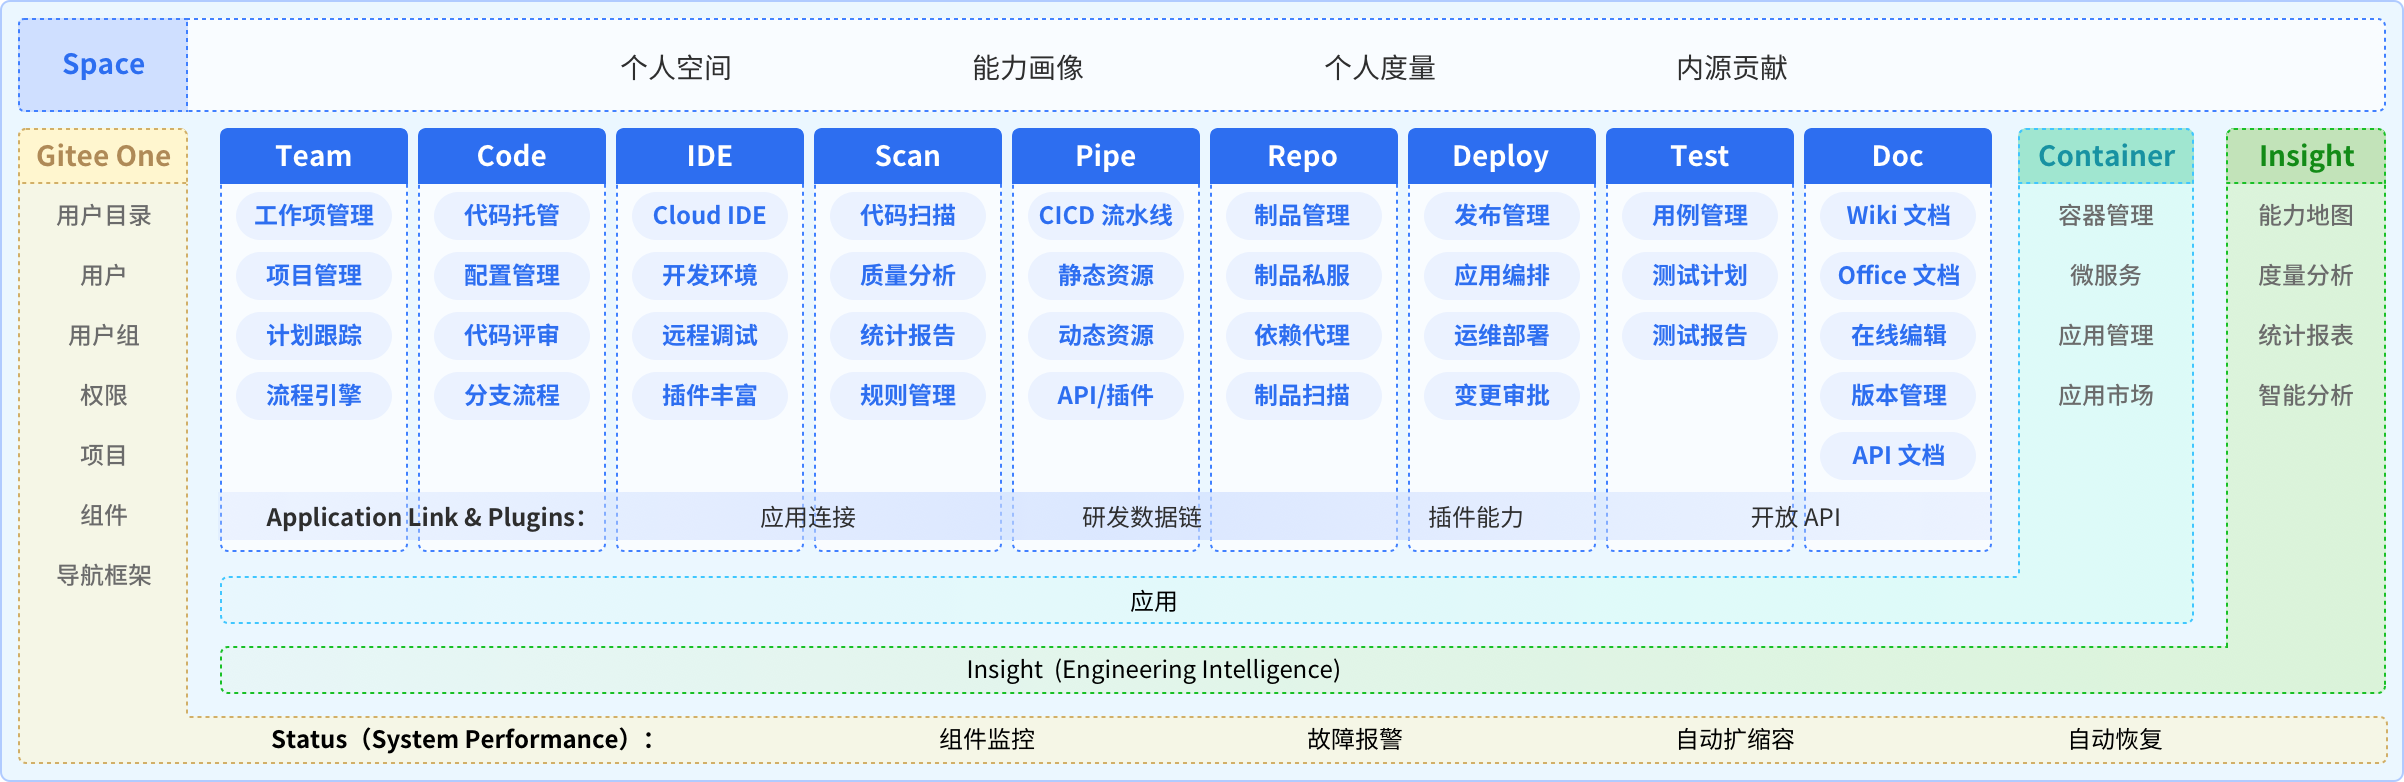Select 导航框架 under Gitee One
The height and width of the screenshot is (782, 2404).
tap(103, 576)
